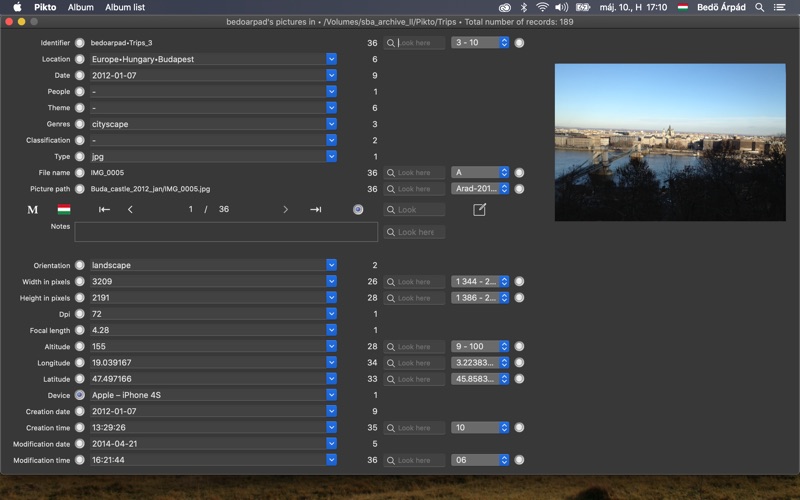Viewport: 800px width, 500px height.
Task: Click File name Look here search field
Action: 414,172
